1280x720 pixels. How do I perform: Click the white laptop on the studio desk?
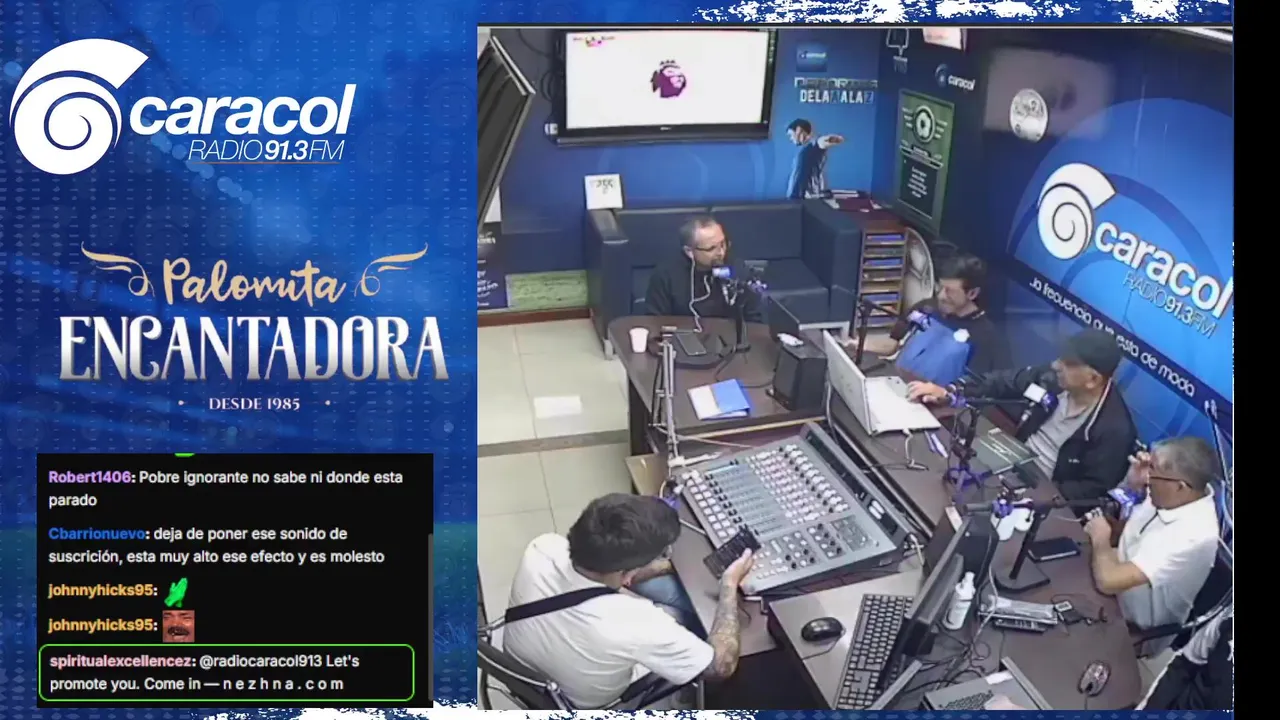click(878, 386)
